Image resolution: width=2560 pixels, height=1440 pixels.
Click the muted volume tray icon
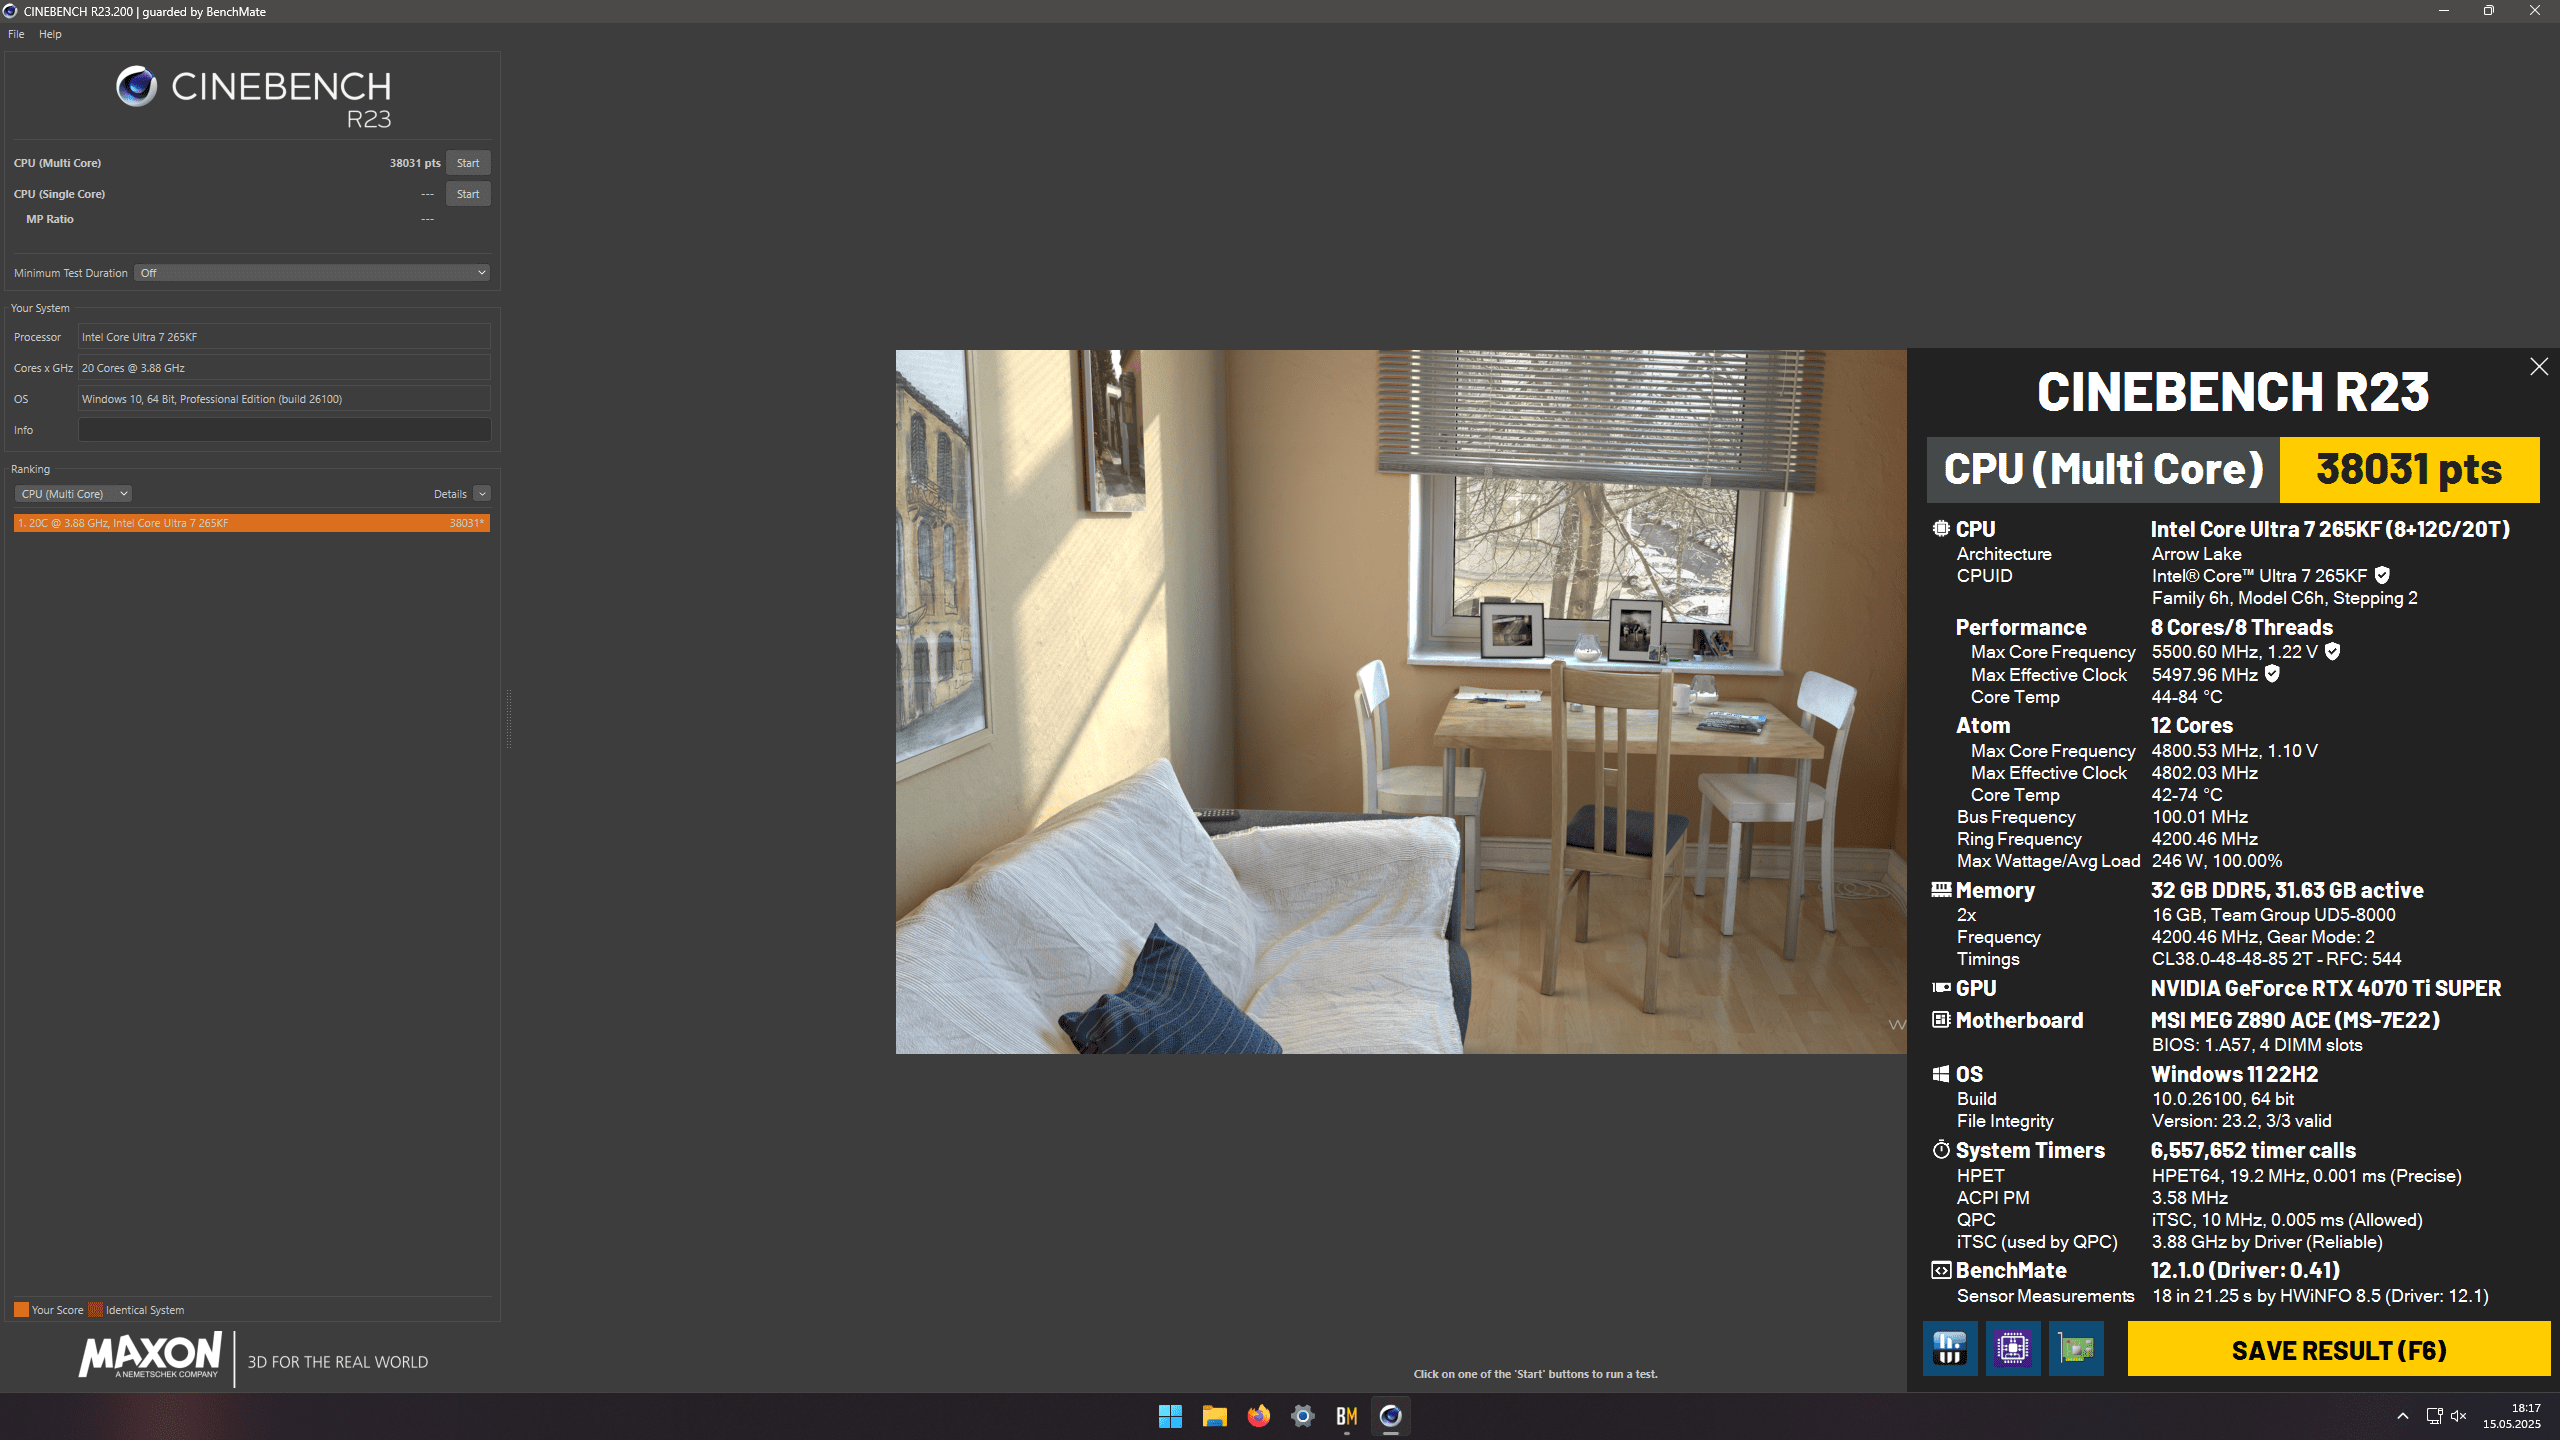2459,1416
